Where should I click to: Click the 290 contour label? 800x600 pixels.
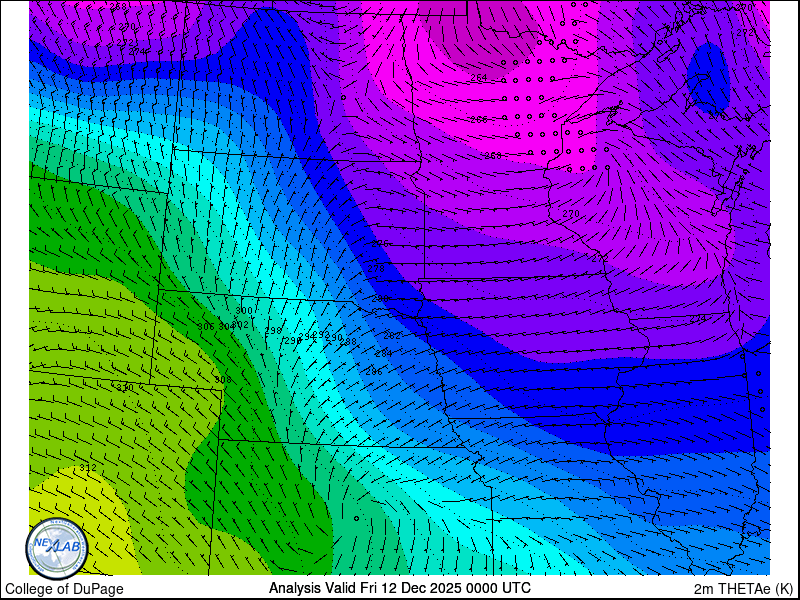pyautogui.click(x=334, y=337)
